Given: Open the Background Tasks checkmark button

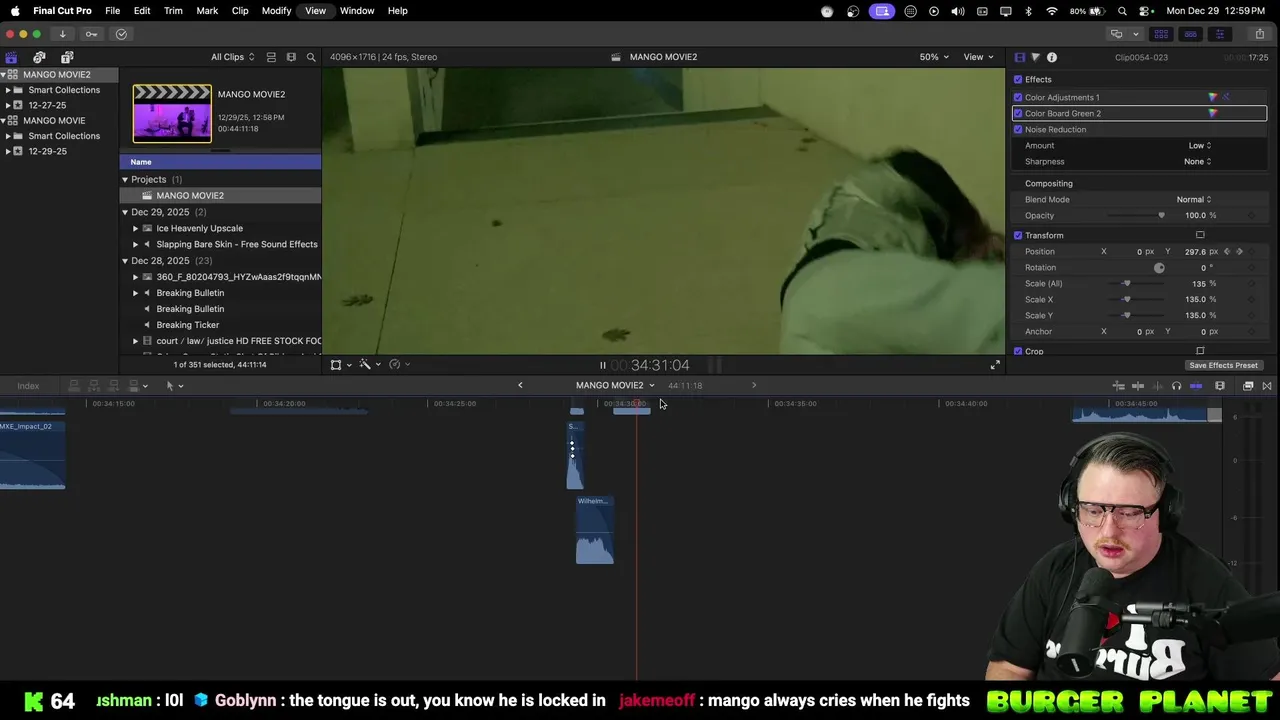Looking at the screenshot, I should (121, 34).
